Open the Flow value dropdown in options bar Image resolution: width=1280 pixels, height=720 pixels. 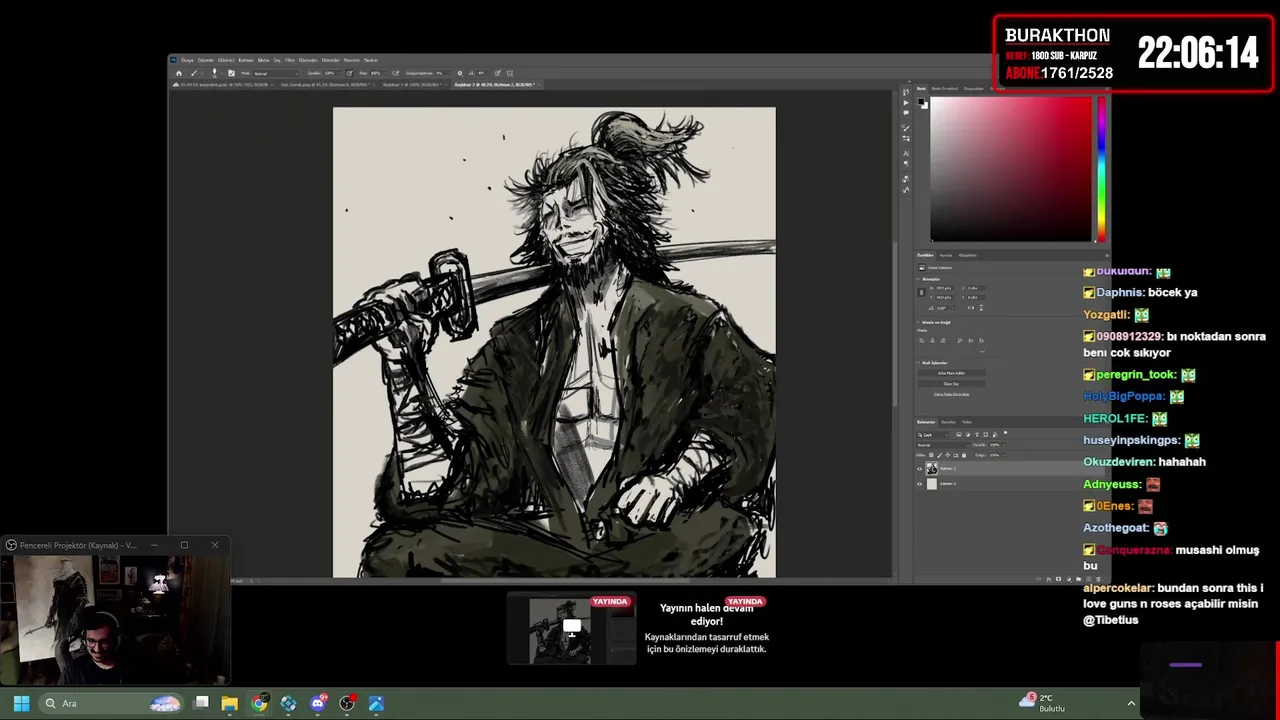pos(379,73)
